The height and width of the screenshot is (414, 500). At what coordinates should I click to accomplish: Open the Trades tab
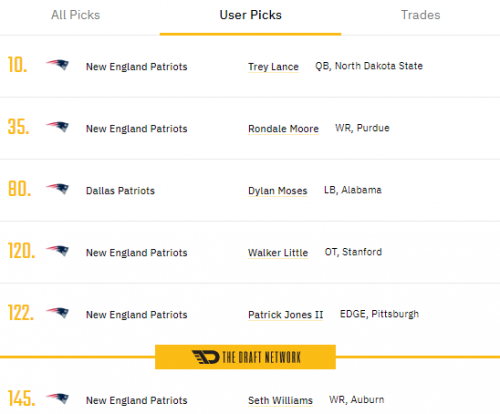[x=420, y=15]
